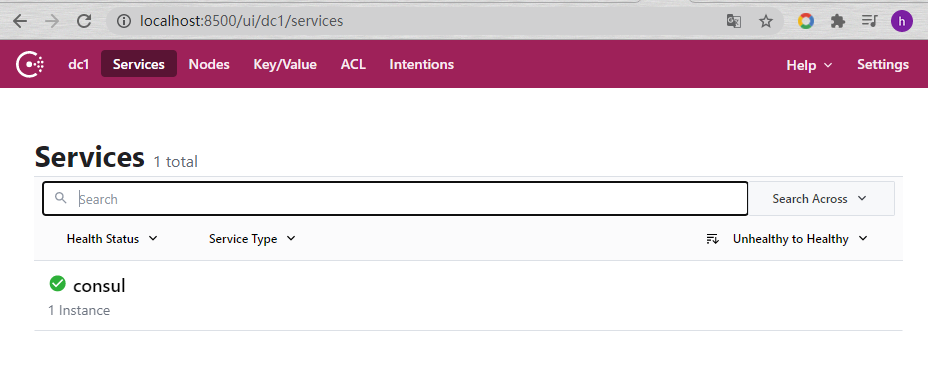
Task: Click the green passing check icon for consul
Action: [57, 284]
